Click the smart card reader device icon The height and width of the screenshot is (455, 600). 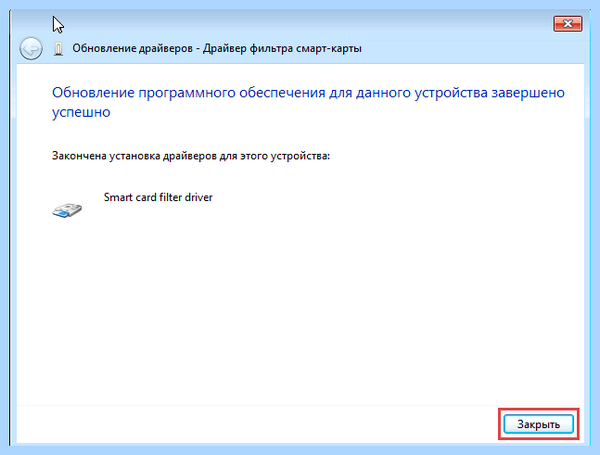(67, 210)
